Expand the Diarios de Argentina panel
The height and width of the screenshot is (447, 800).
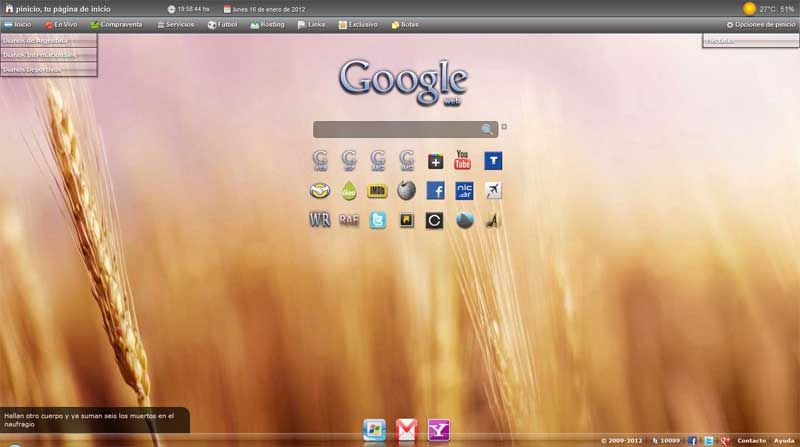[48, 41]
